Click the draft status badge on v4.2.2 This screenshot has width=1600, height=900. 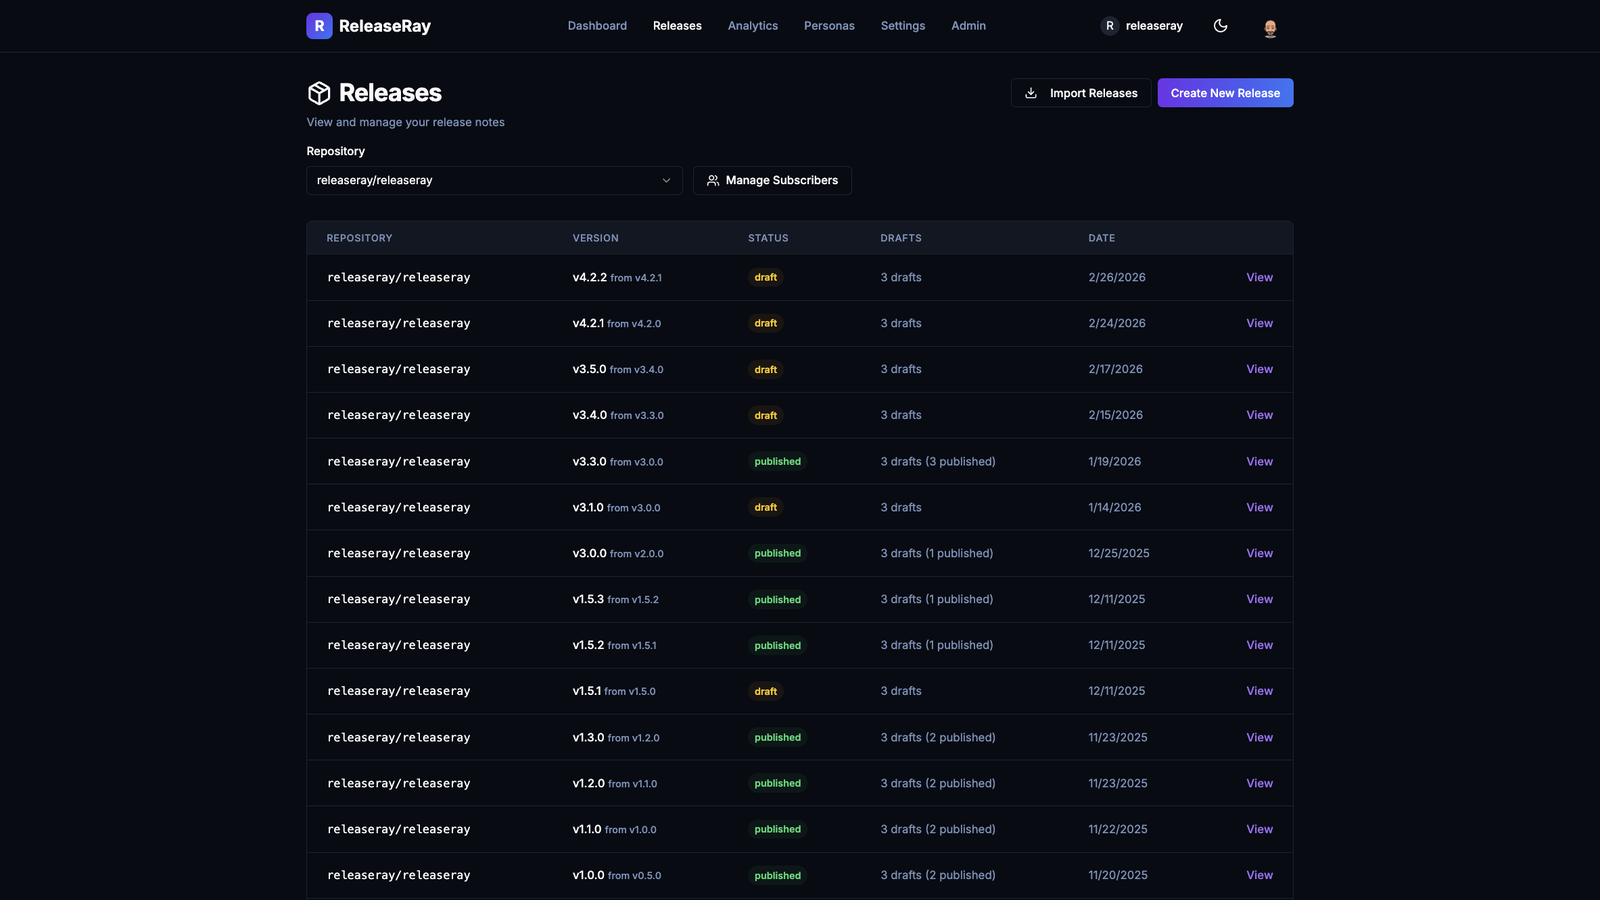tap(765, 277)
